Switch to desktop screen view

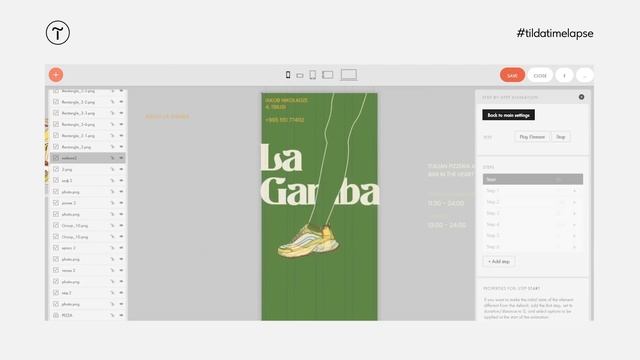click(349, 75)
